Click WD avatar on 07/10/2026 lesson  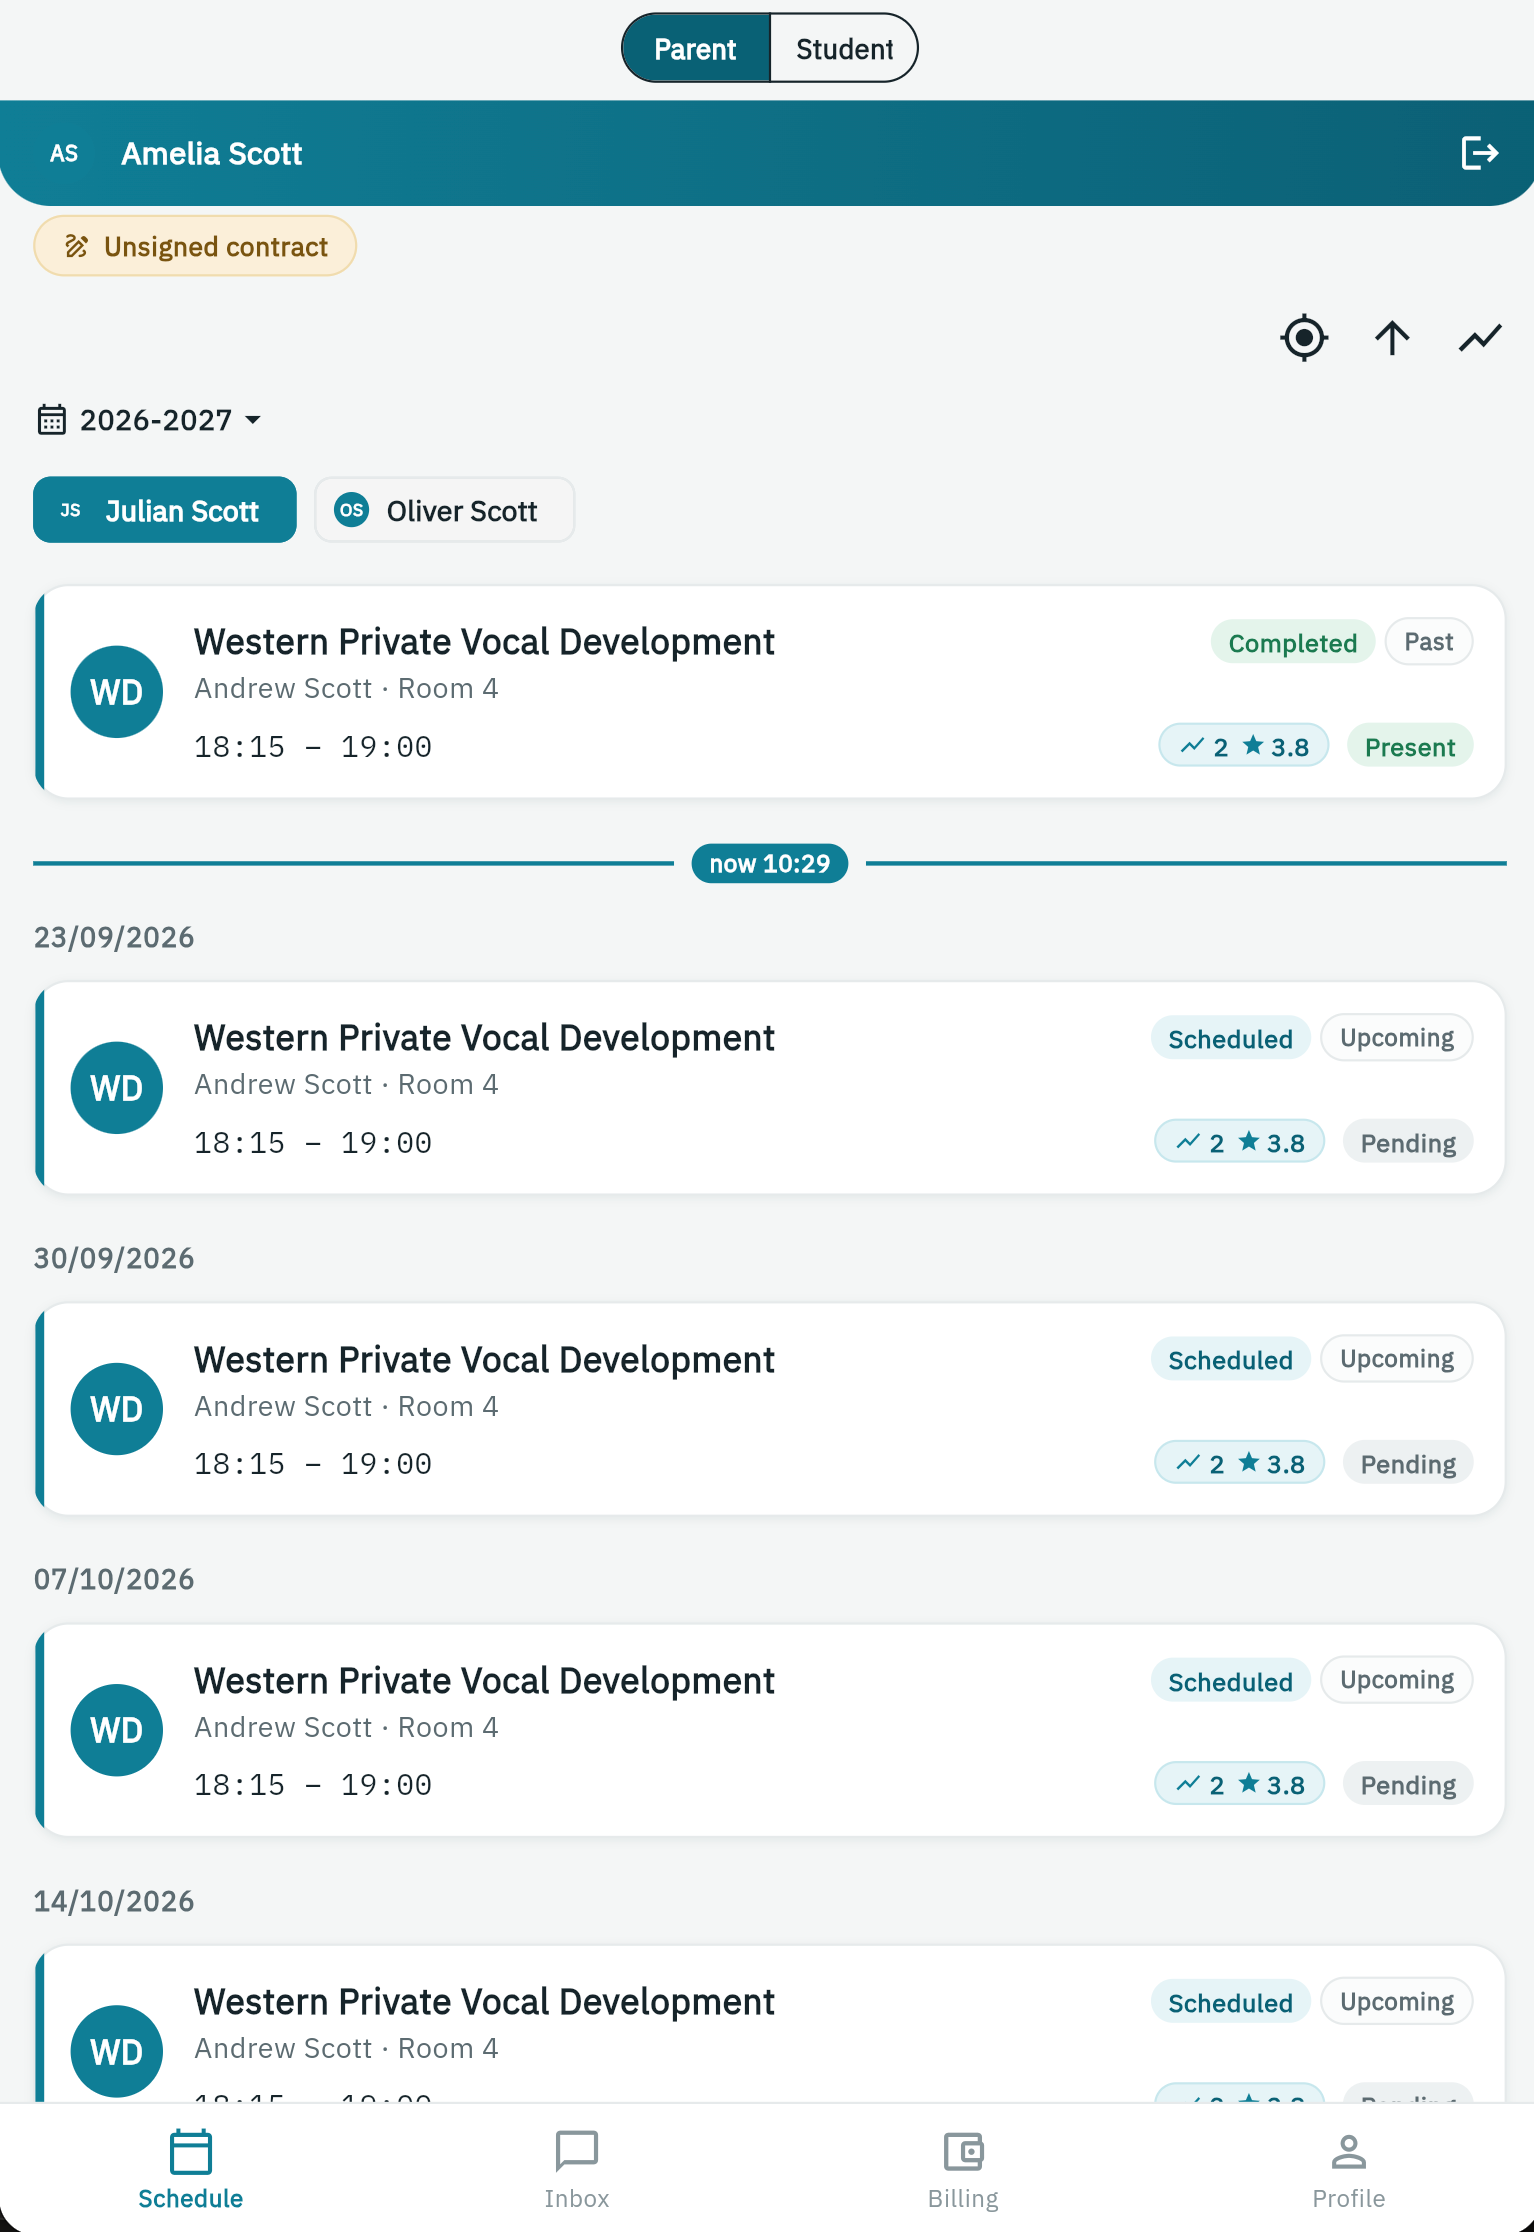click(117, 1731)
